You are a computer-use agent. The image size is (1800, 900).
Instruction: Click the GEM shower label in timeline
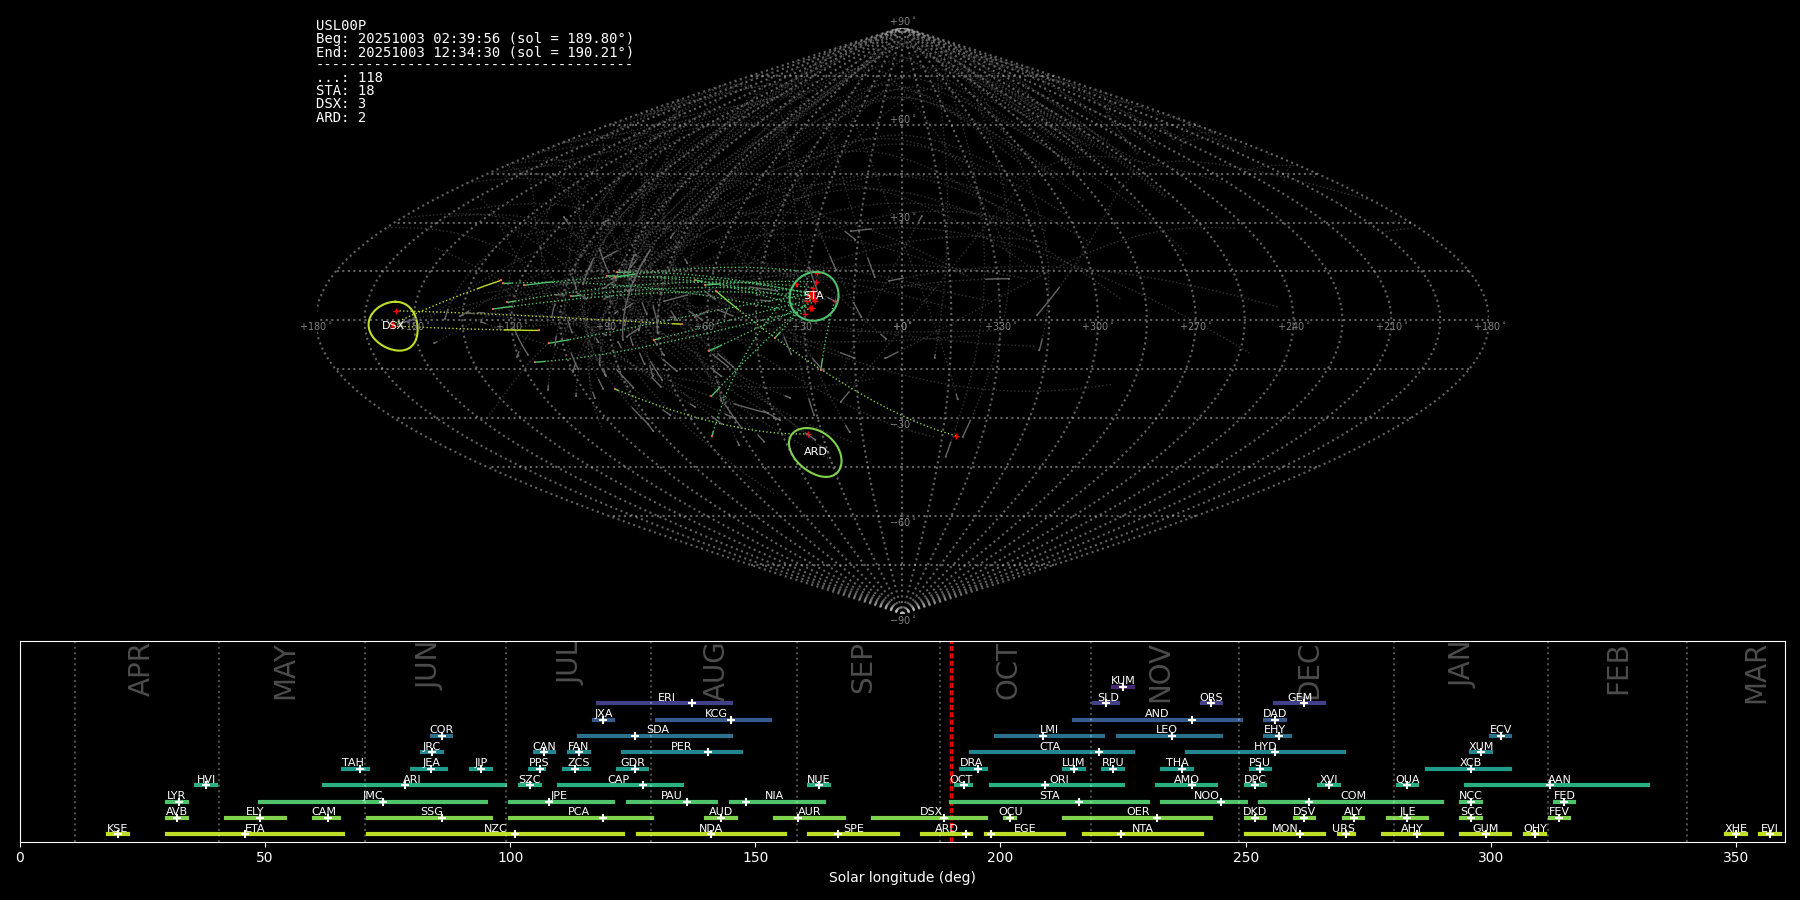tap(1300, 698)
